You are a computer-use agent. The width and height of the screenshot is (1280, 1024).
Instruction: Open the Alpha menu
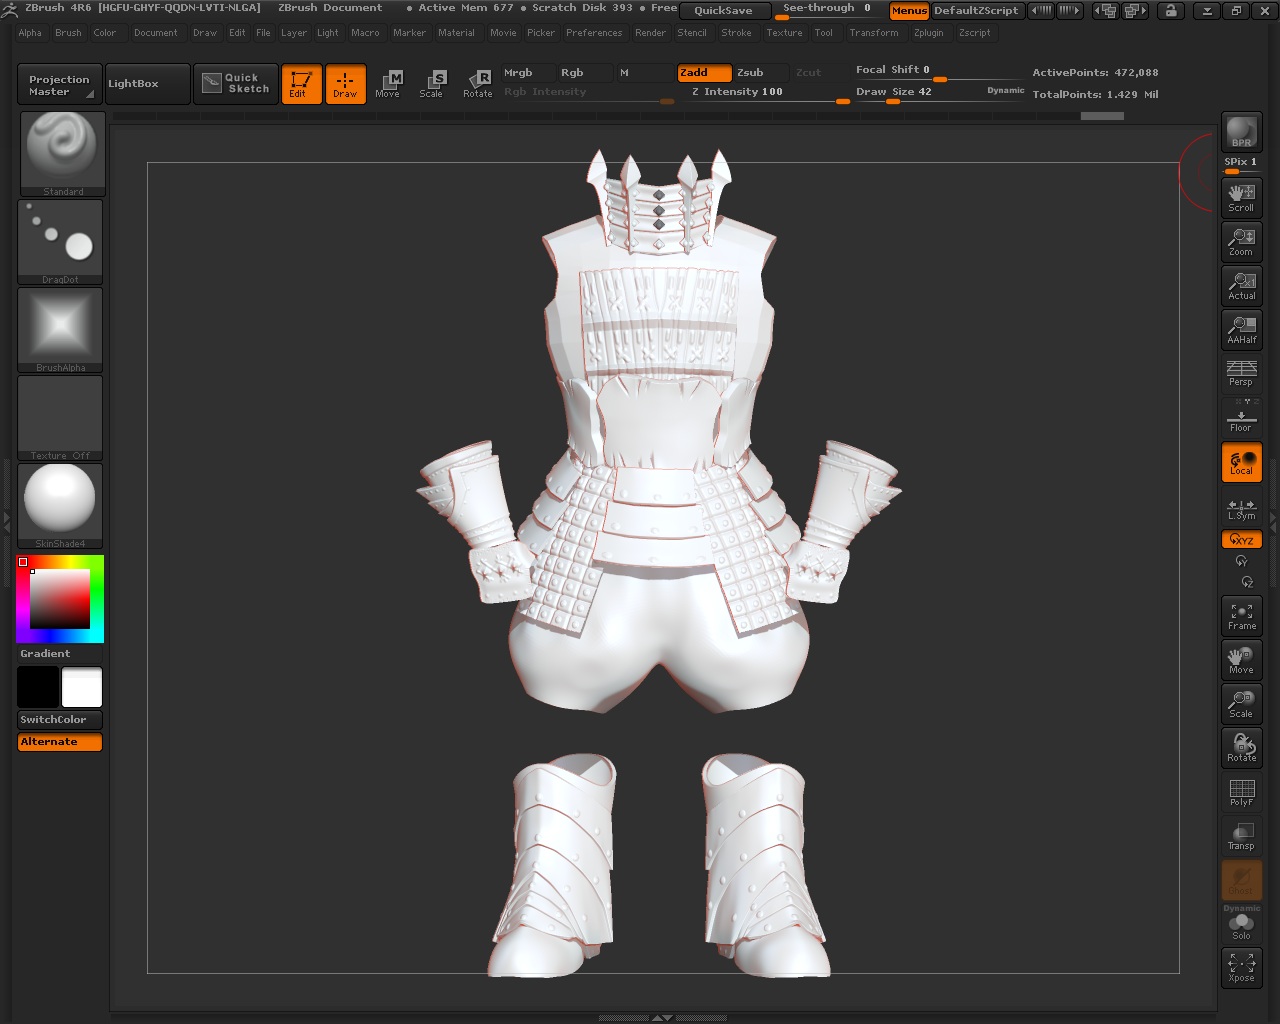tap(30, 33)
